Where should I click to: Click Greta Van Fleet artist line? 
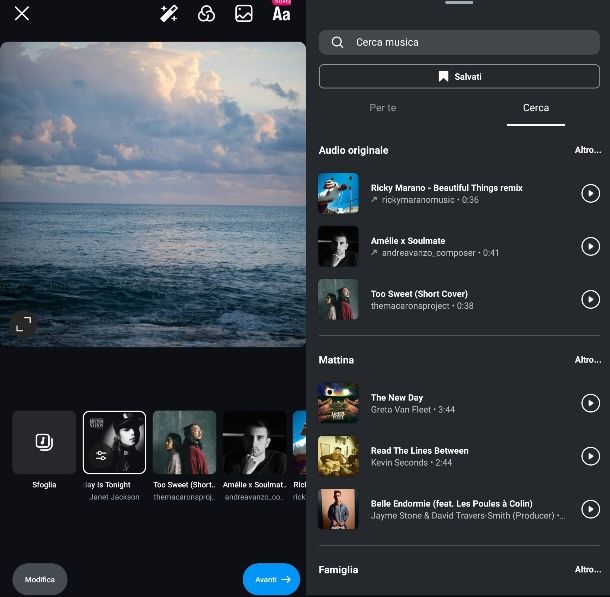coord(413,410)
